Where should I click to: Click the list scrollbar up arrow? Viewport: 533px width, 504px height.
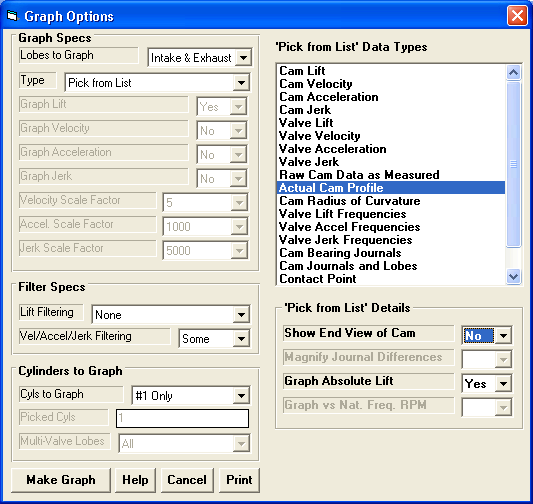point(513,72)
